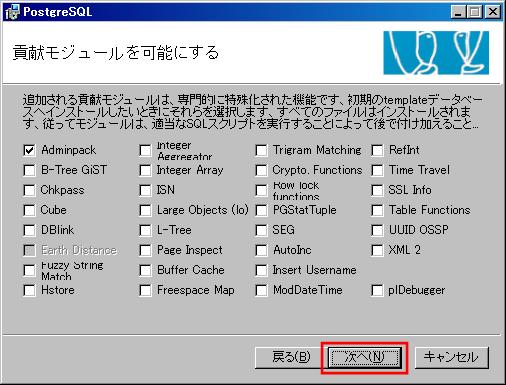
Task: Enable the ISN module checkbox
Action: [145, 190]
